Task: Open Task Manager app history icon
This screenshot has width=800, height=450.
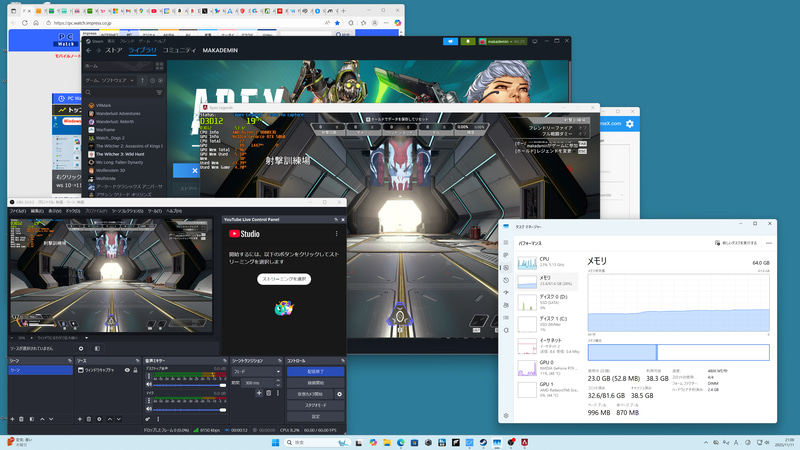Action: click(506, 280)
